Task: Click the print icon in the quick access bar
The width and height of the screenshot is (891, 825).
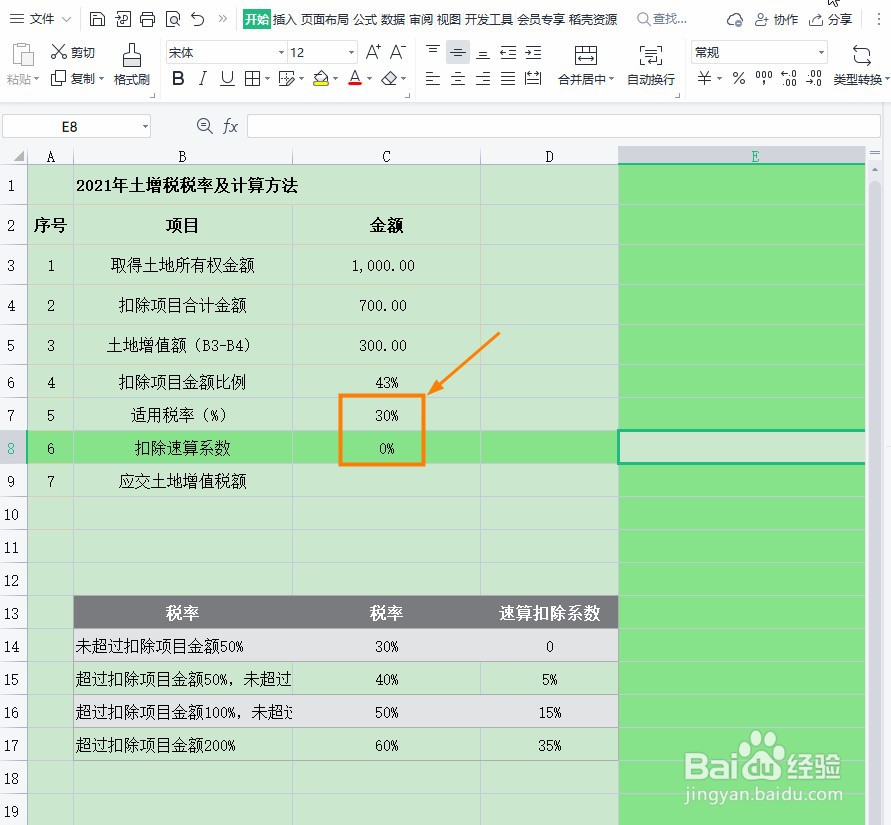Action: click(x=148, y=19)
